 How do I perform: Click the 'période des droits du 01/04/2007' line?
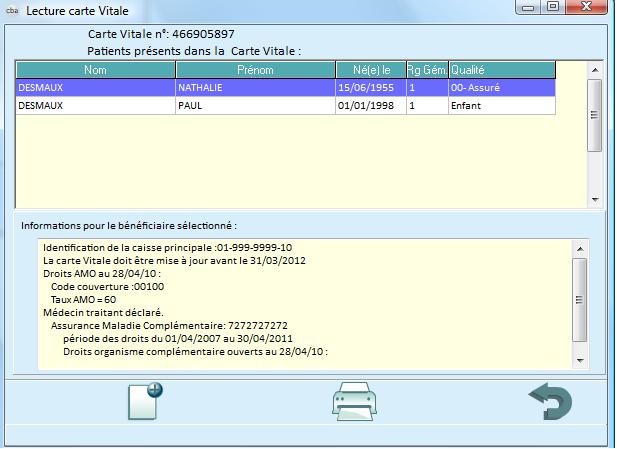point(178,338)
